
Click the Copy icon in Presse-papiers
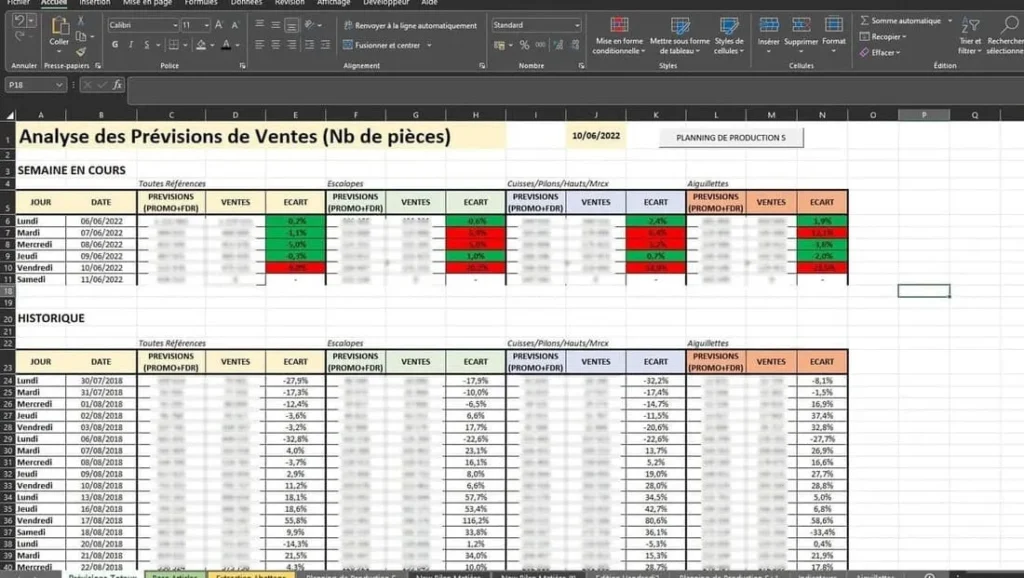click(81, 37)
